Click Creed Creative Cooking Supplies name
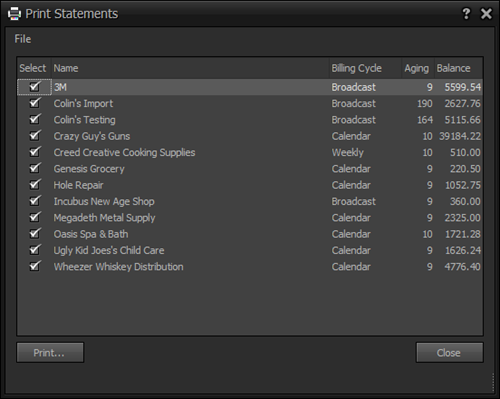Image resolution: width=500 pixels, height=399 pixels. click(124, 153)
